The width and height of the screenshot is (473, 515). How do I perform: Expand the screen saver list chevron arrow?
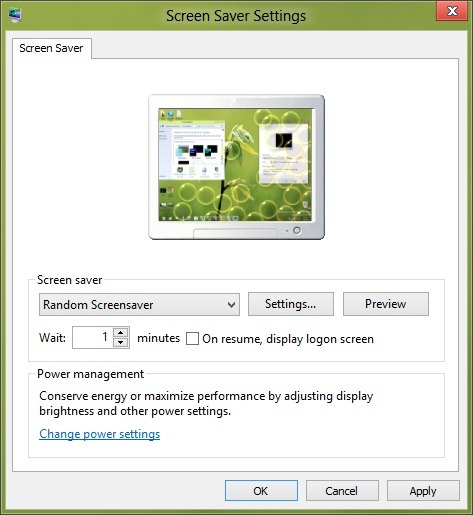[x=231, y=305]
